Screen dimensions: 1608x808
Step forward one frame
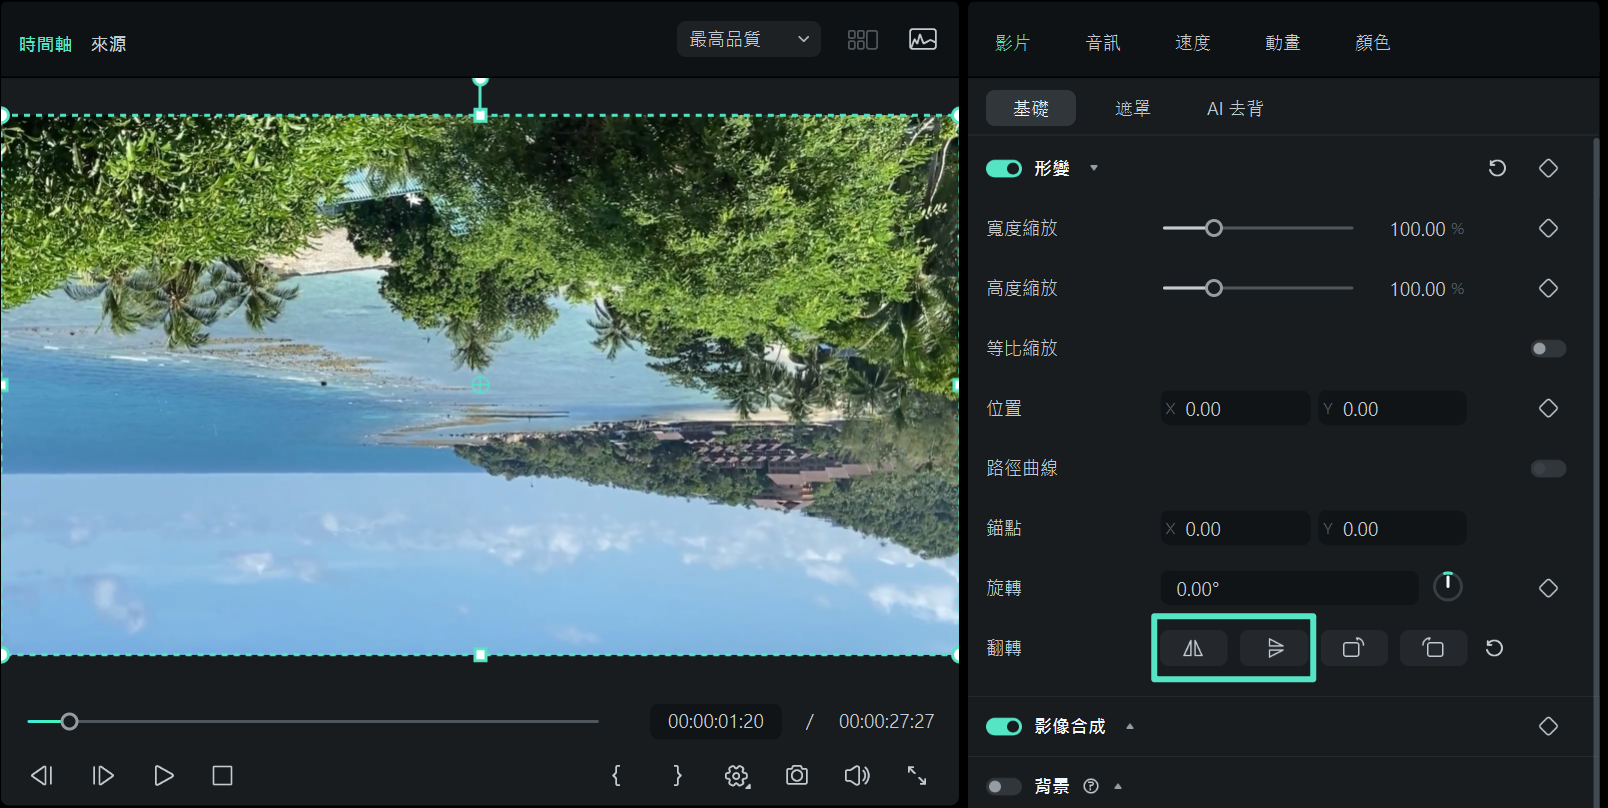tap(103, 775)
